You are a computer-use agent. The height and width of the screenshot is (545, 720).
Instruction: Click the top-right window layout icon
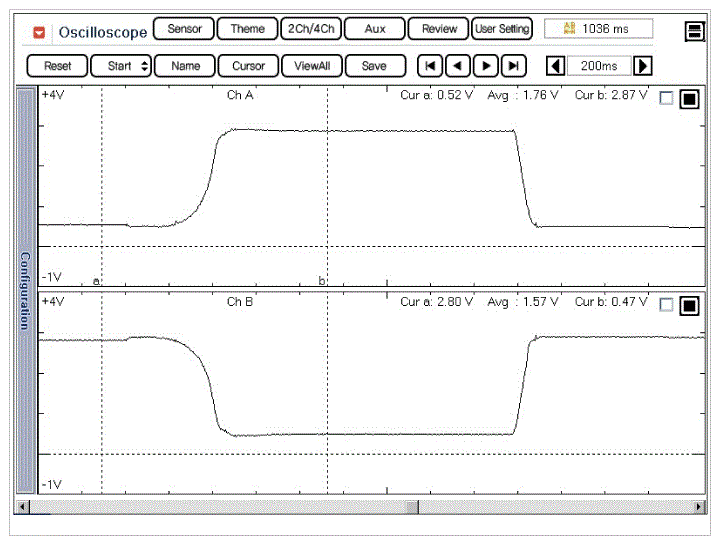pyautogui.click(x=695, y=32)
